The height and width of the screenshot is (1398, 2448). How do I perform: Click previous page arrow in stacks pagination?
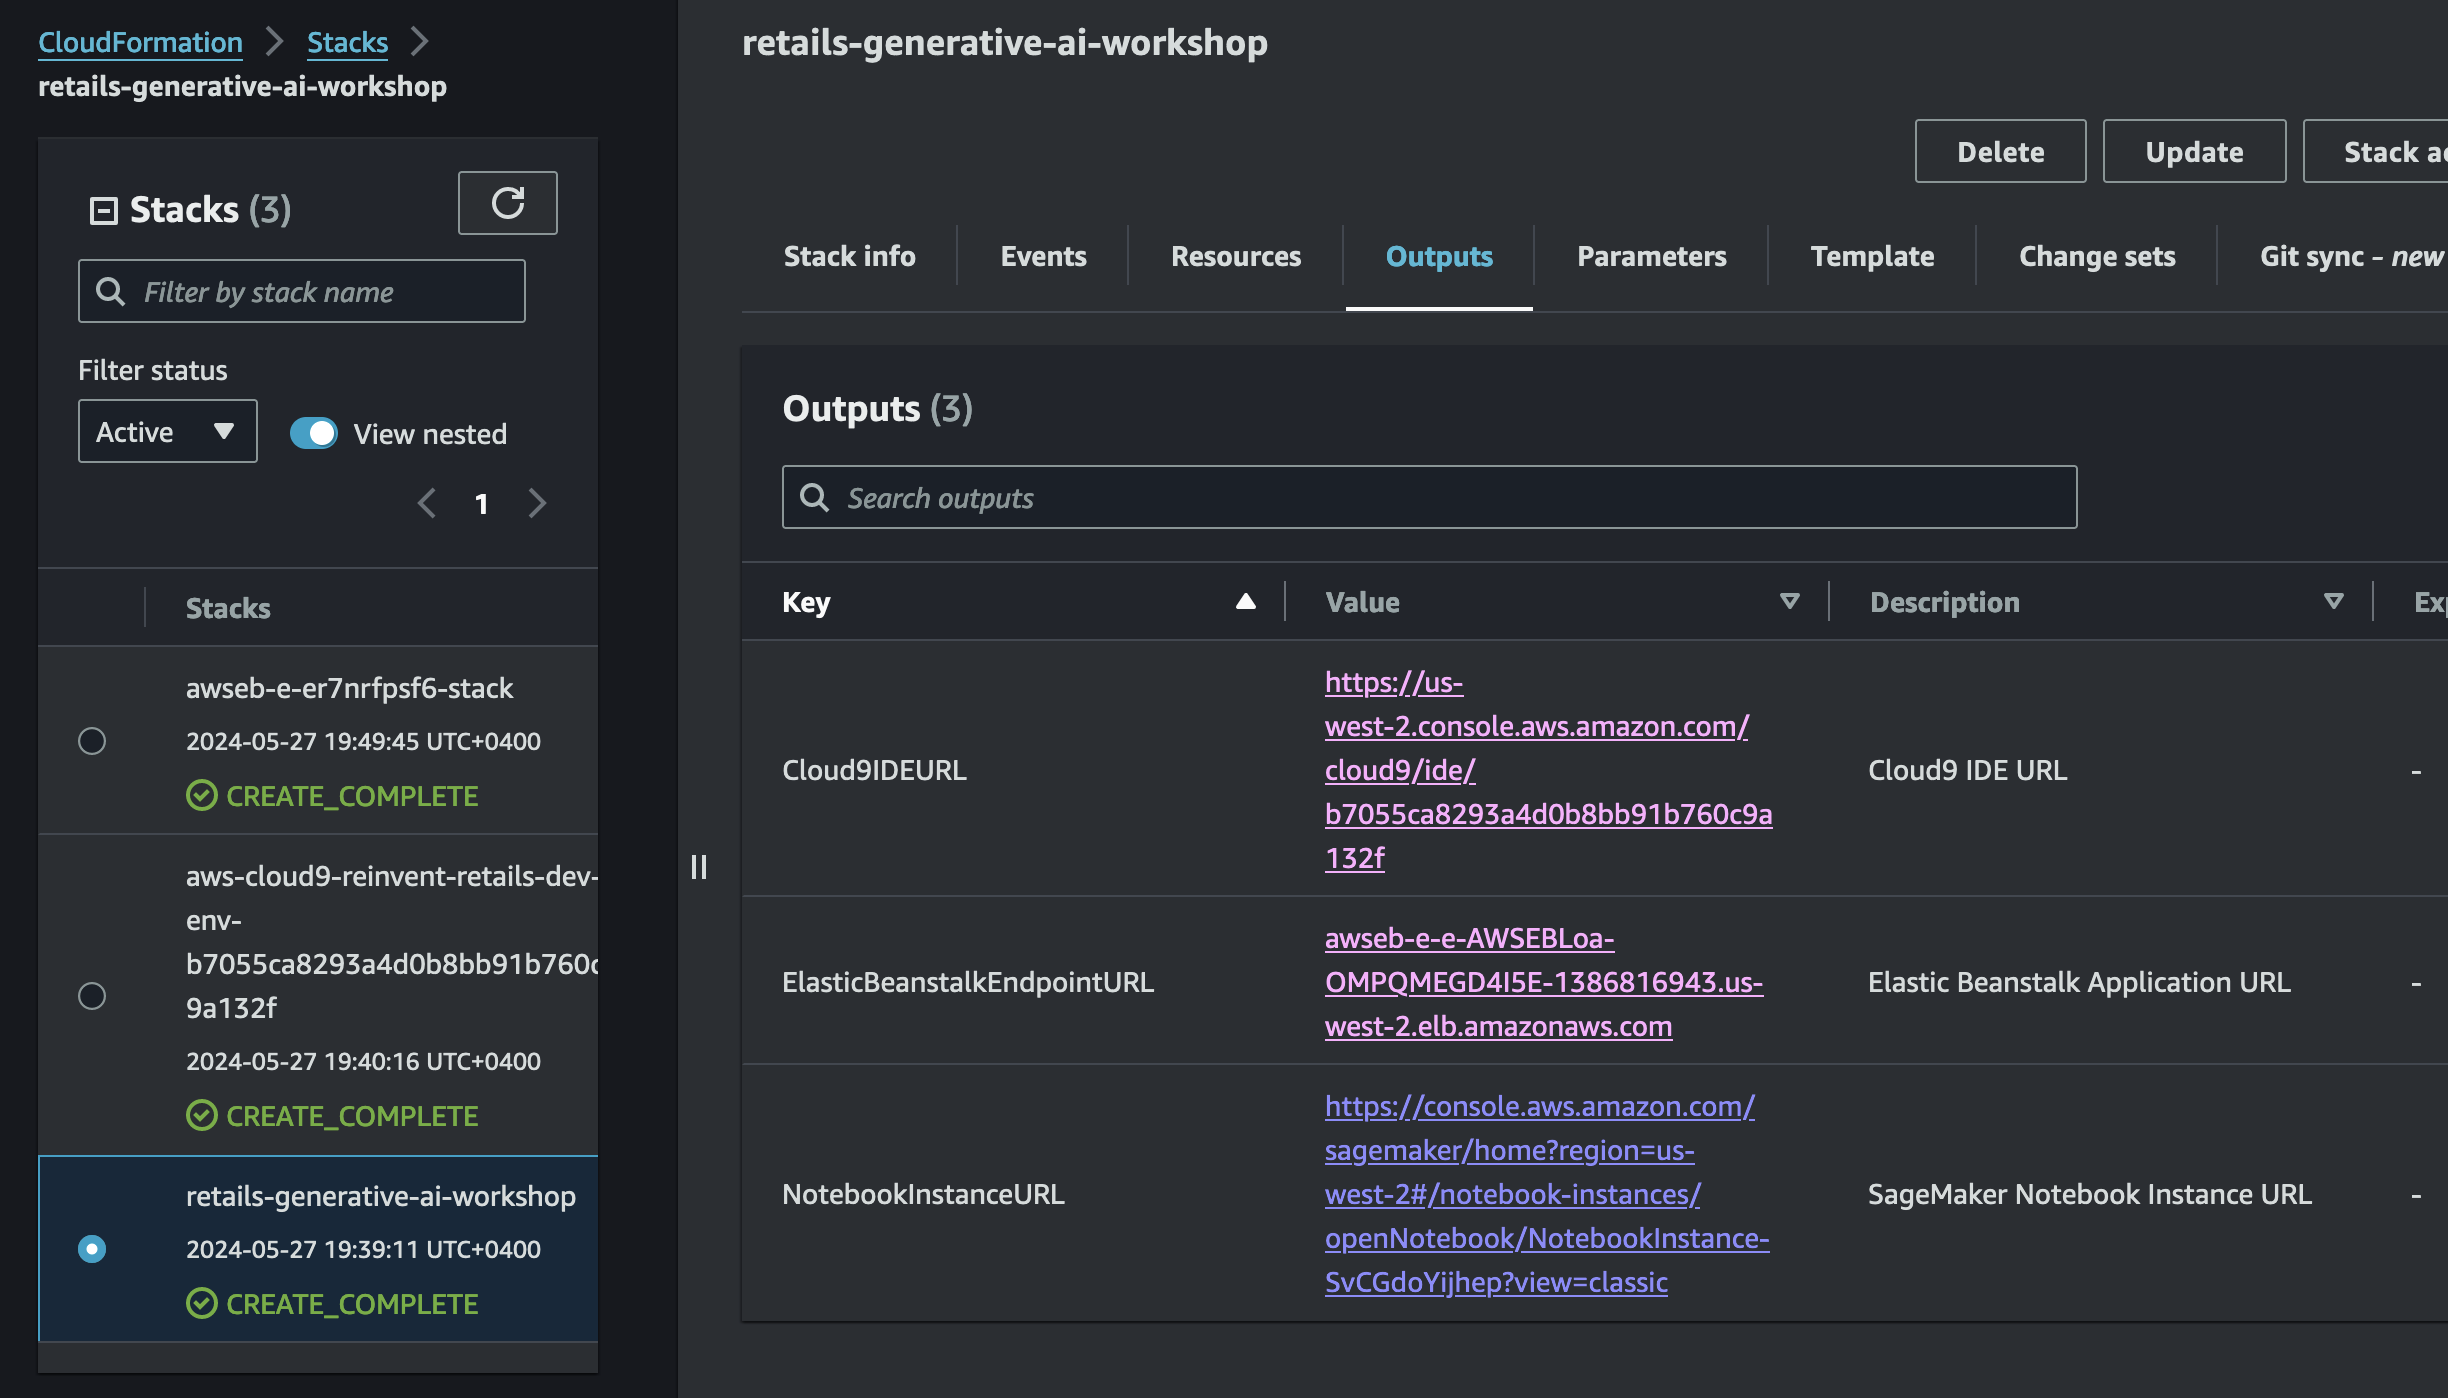coord(427,503)
